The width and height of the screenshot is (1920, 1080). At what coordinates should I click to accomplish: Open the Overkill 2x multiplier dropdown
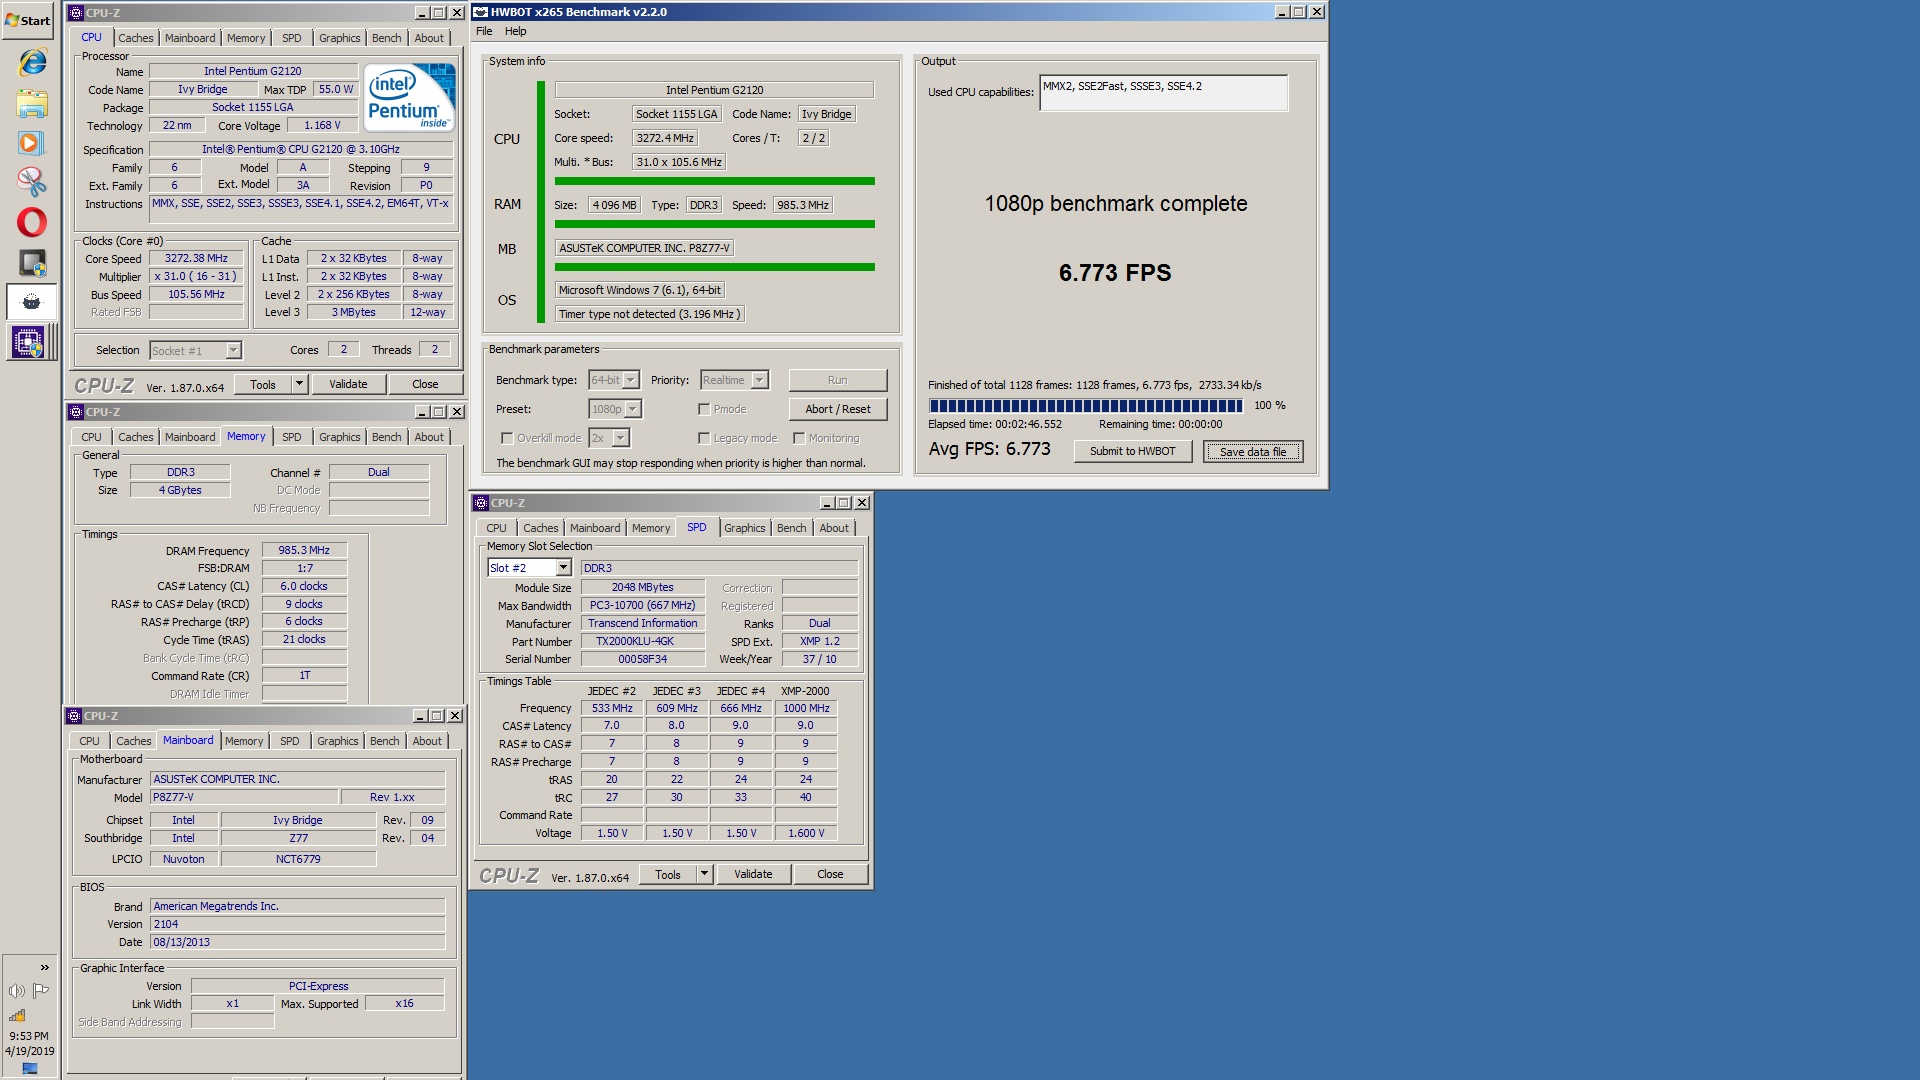tap(608, 438)
